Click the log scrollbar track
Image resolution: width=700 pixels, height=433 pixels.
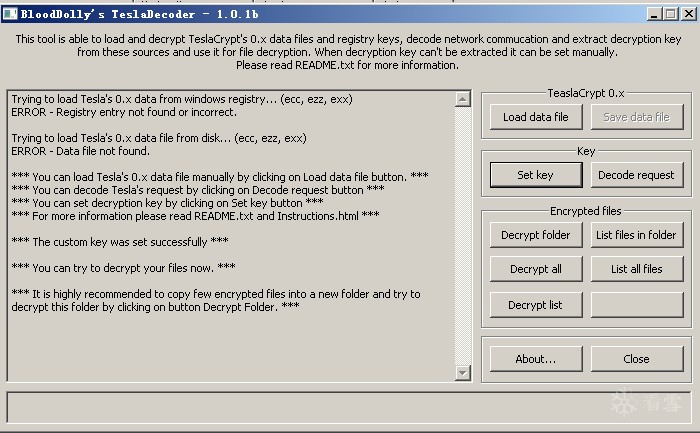pos(462,236)
